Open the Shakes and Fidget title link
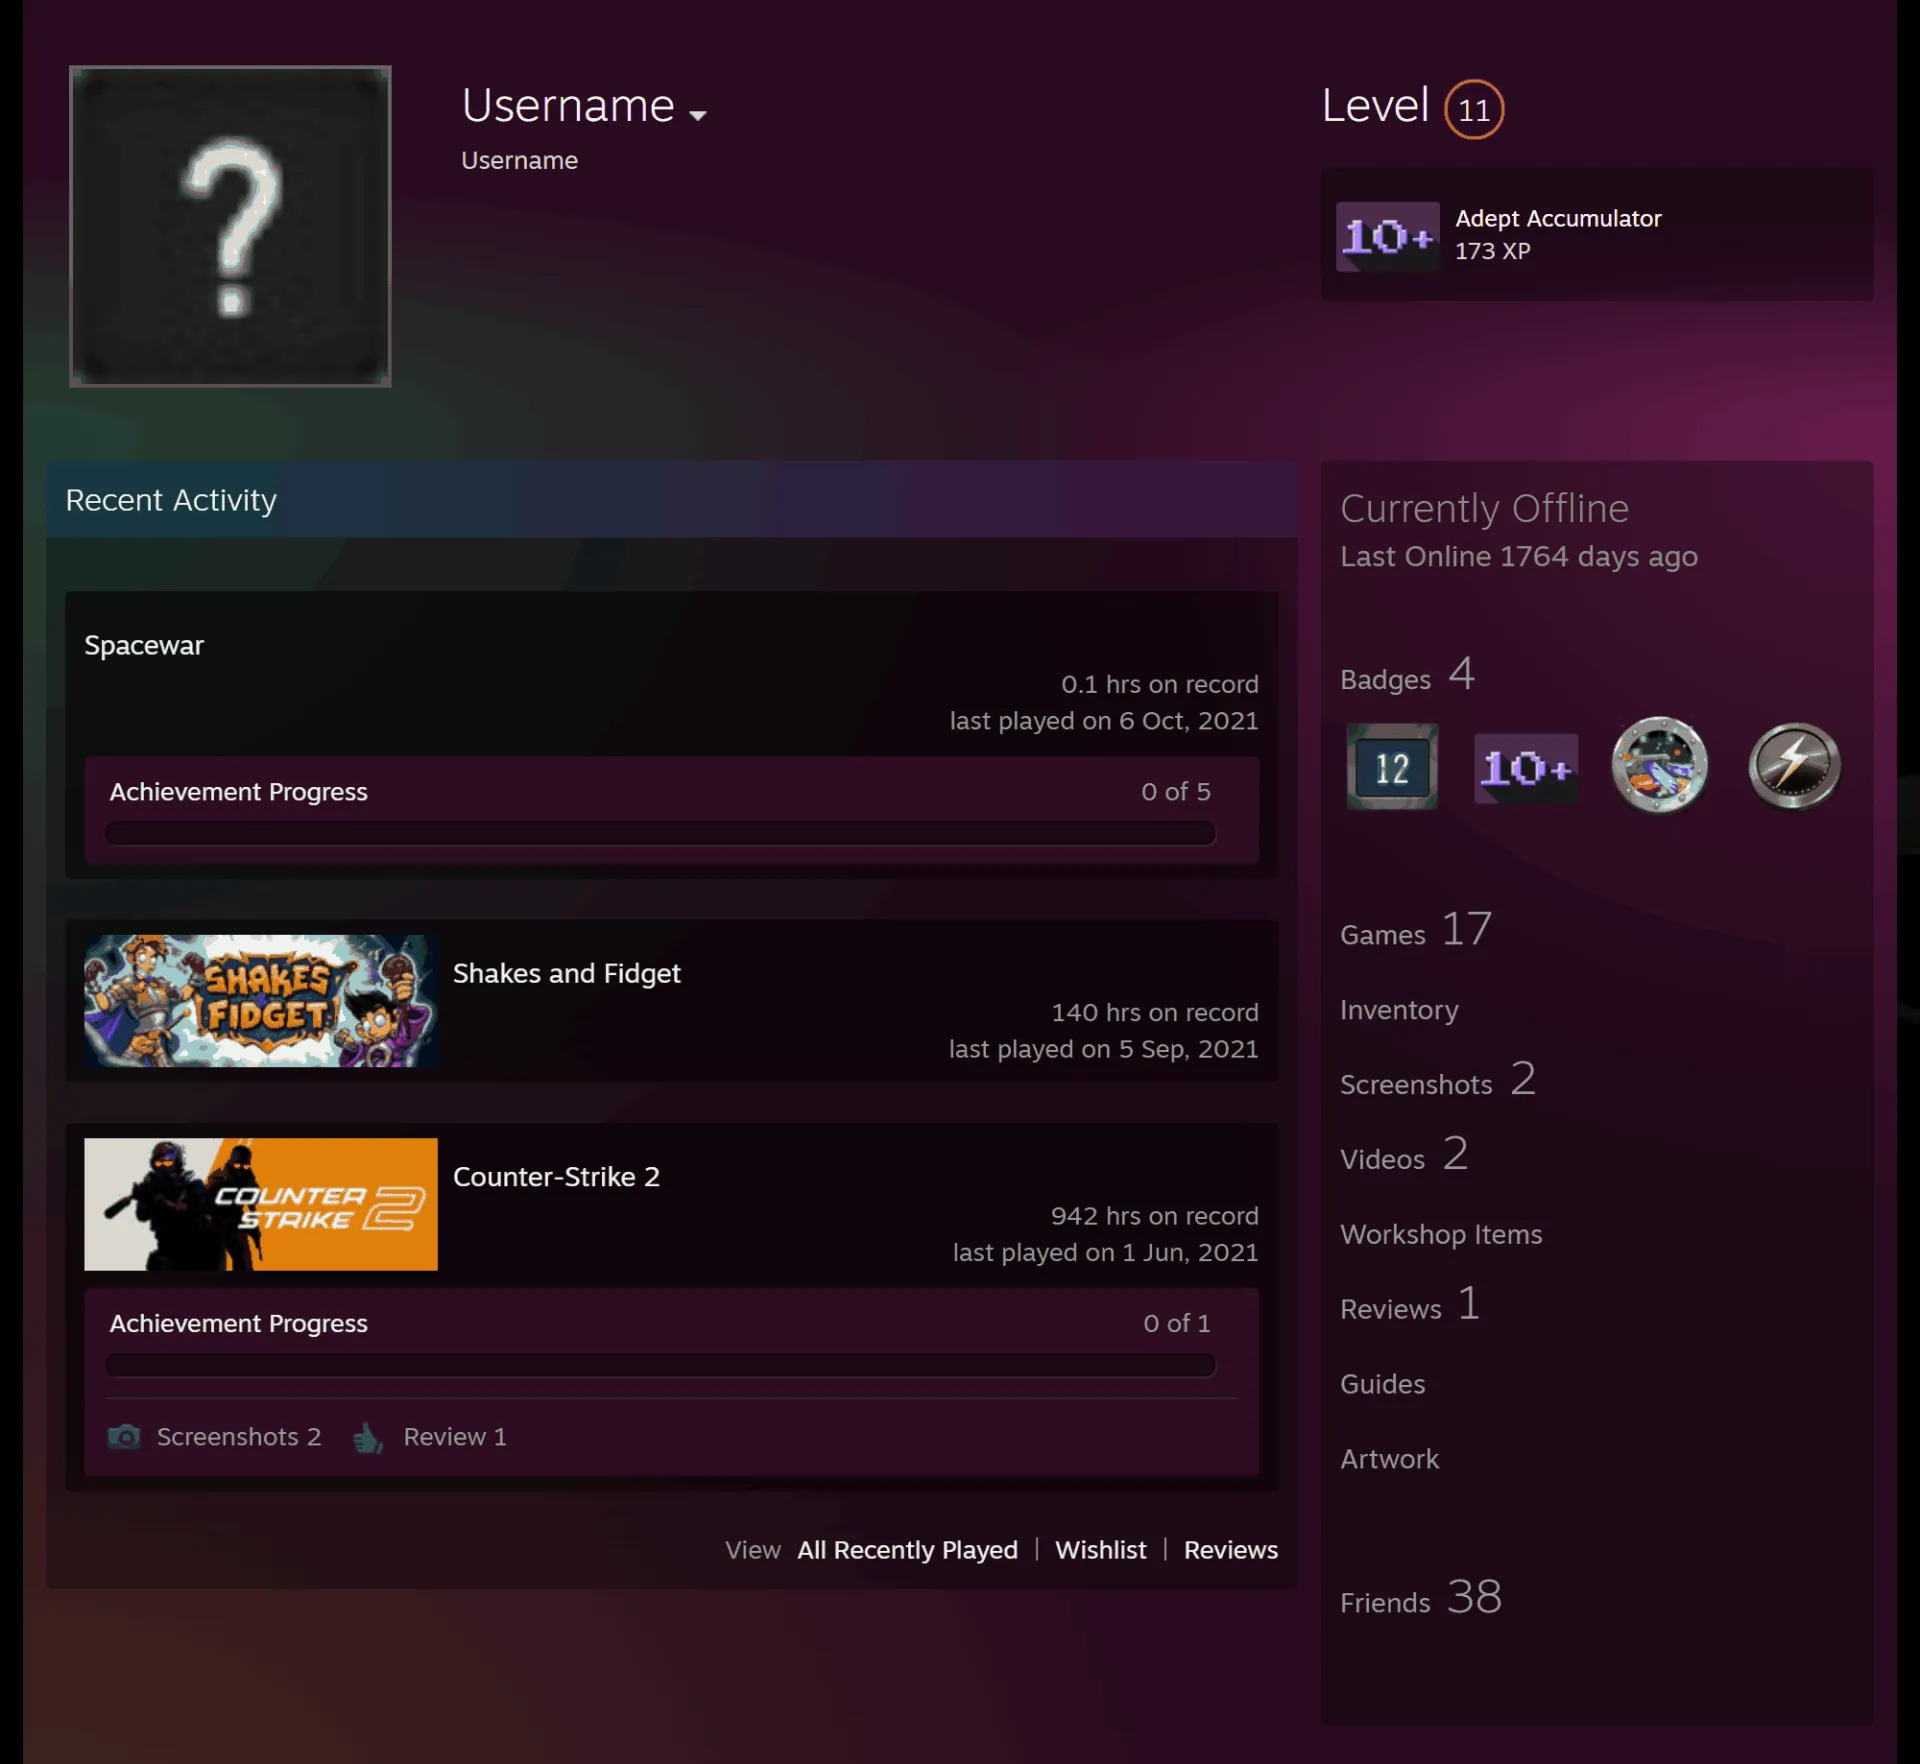 click(566, 973)
